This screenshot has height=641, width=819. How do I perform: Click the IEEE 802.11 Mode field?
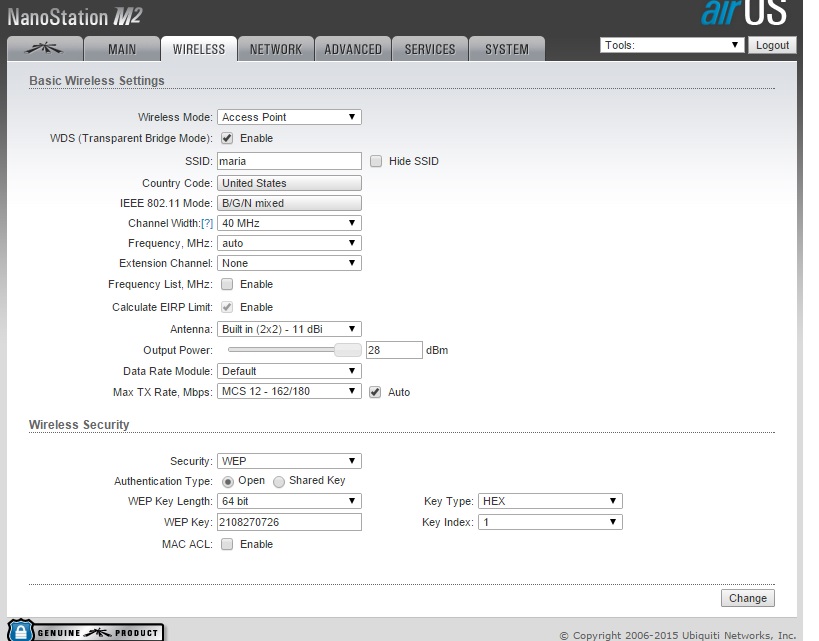[289, 203]
